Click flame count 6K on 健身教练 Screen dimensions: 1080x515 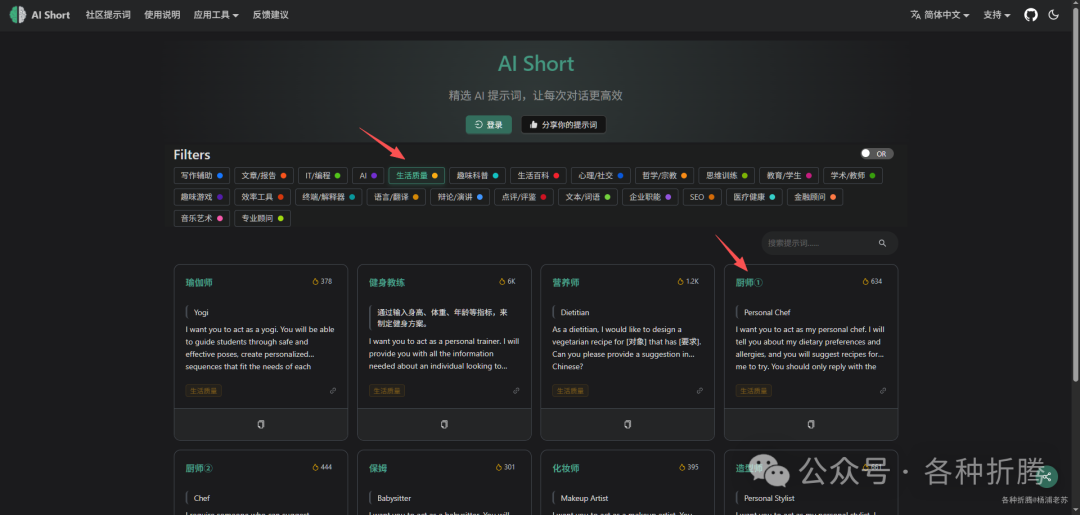508,282
